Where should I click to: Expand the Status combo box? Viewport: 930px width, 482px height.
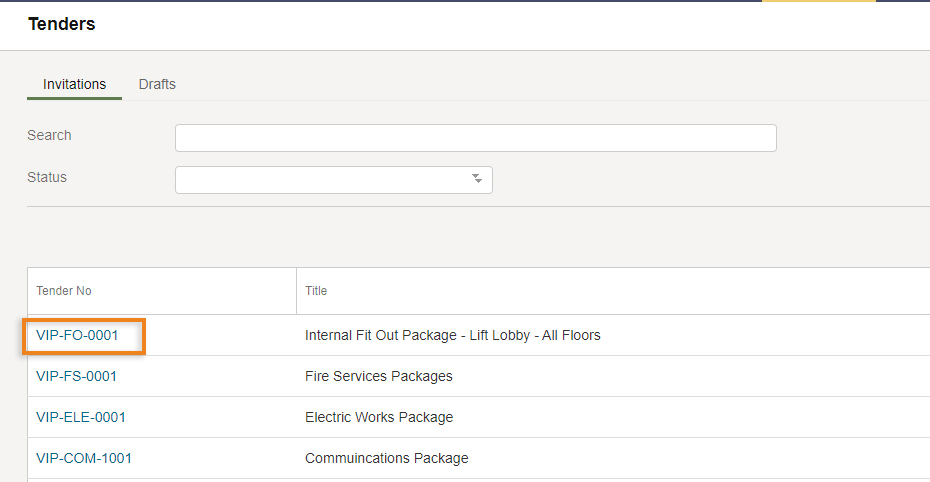pyautogui.click(x=334, y=180)
